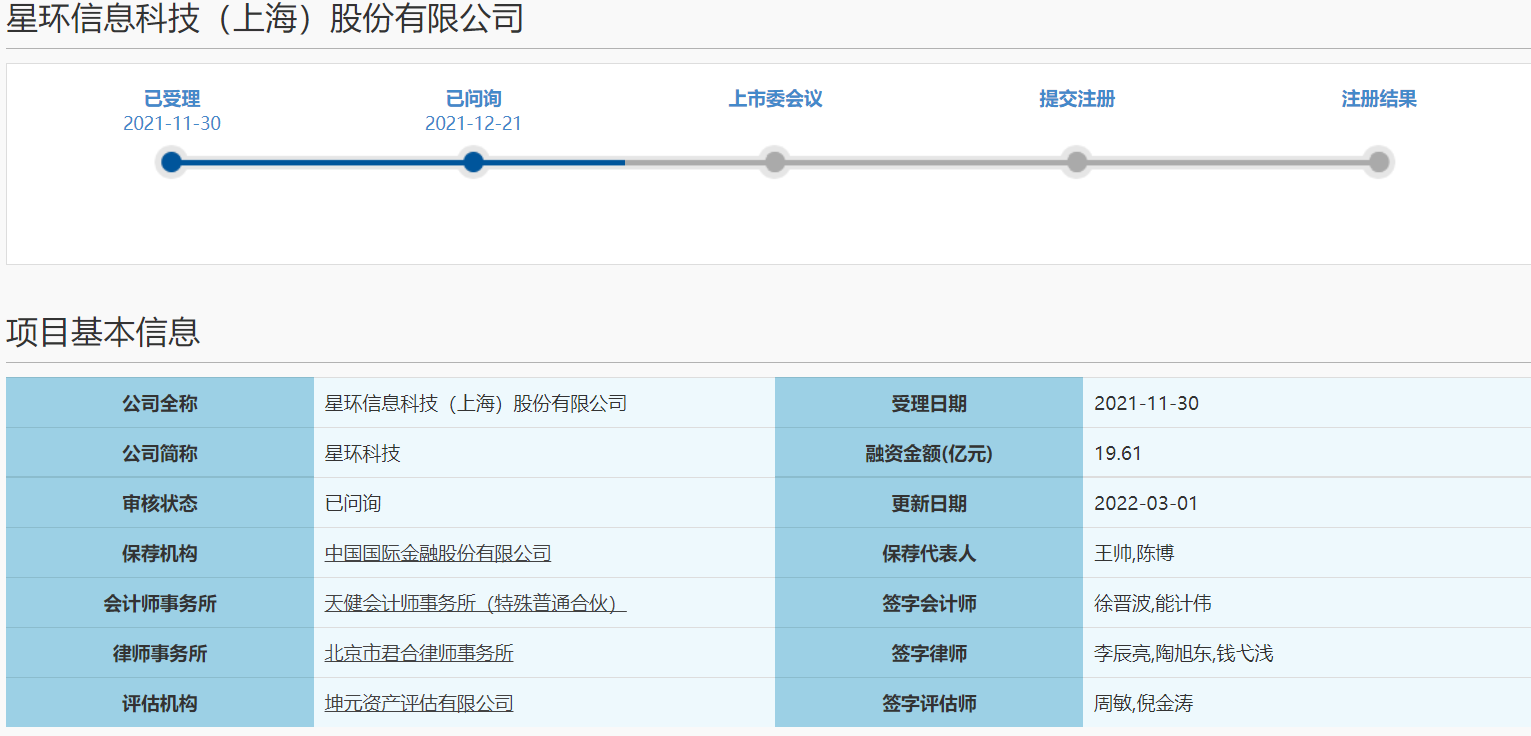Screen dimensions: 1531x736
Task: Click the 保荐机构 header cell
Action: [160, 553]
